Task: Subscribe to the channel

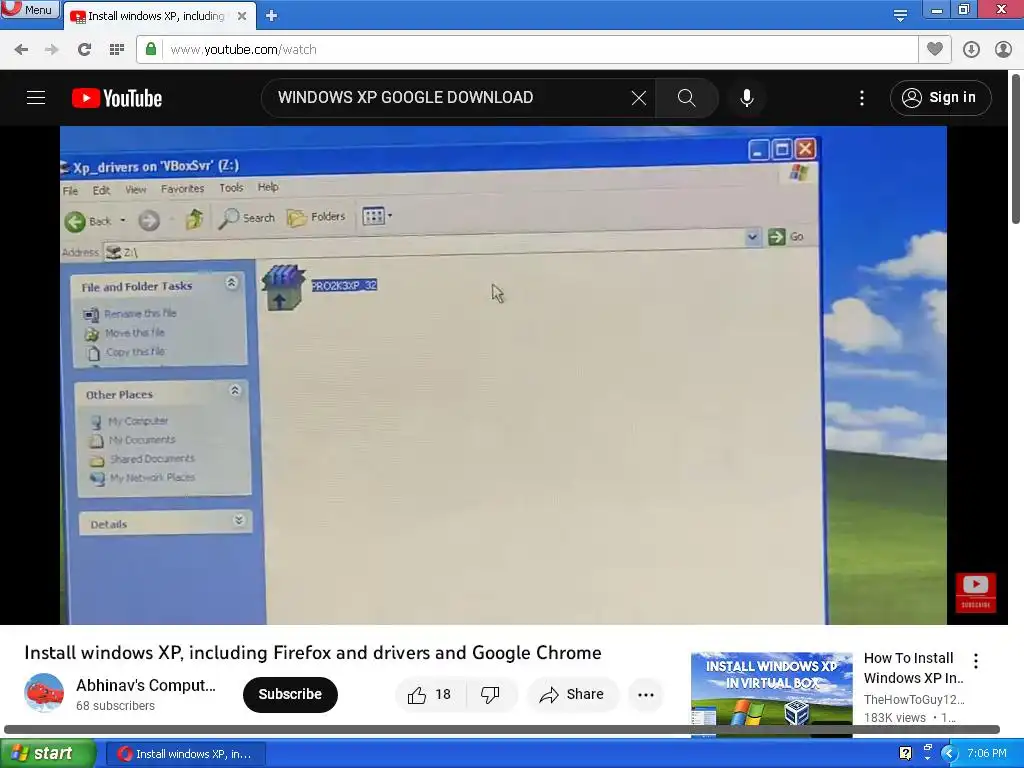Action: tap(290, 694)
